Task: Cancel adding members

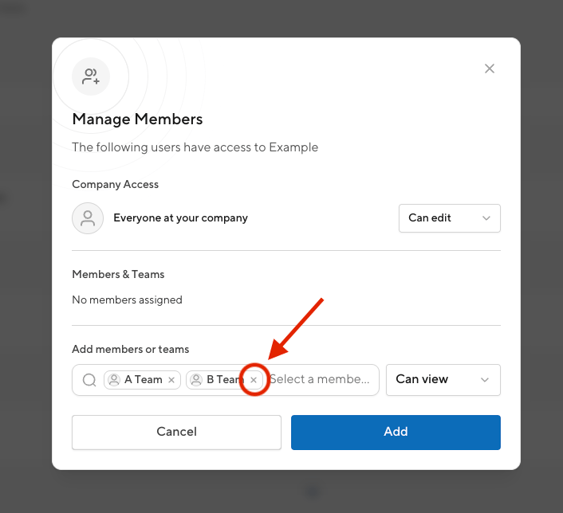Action: click(177, 432)
